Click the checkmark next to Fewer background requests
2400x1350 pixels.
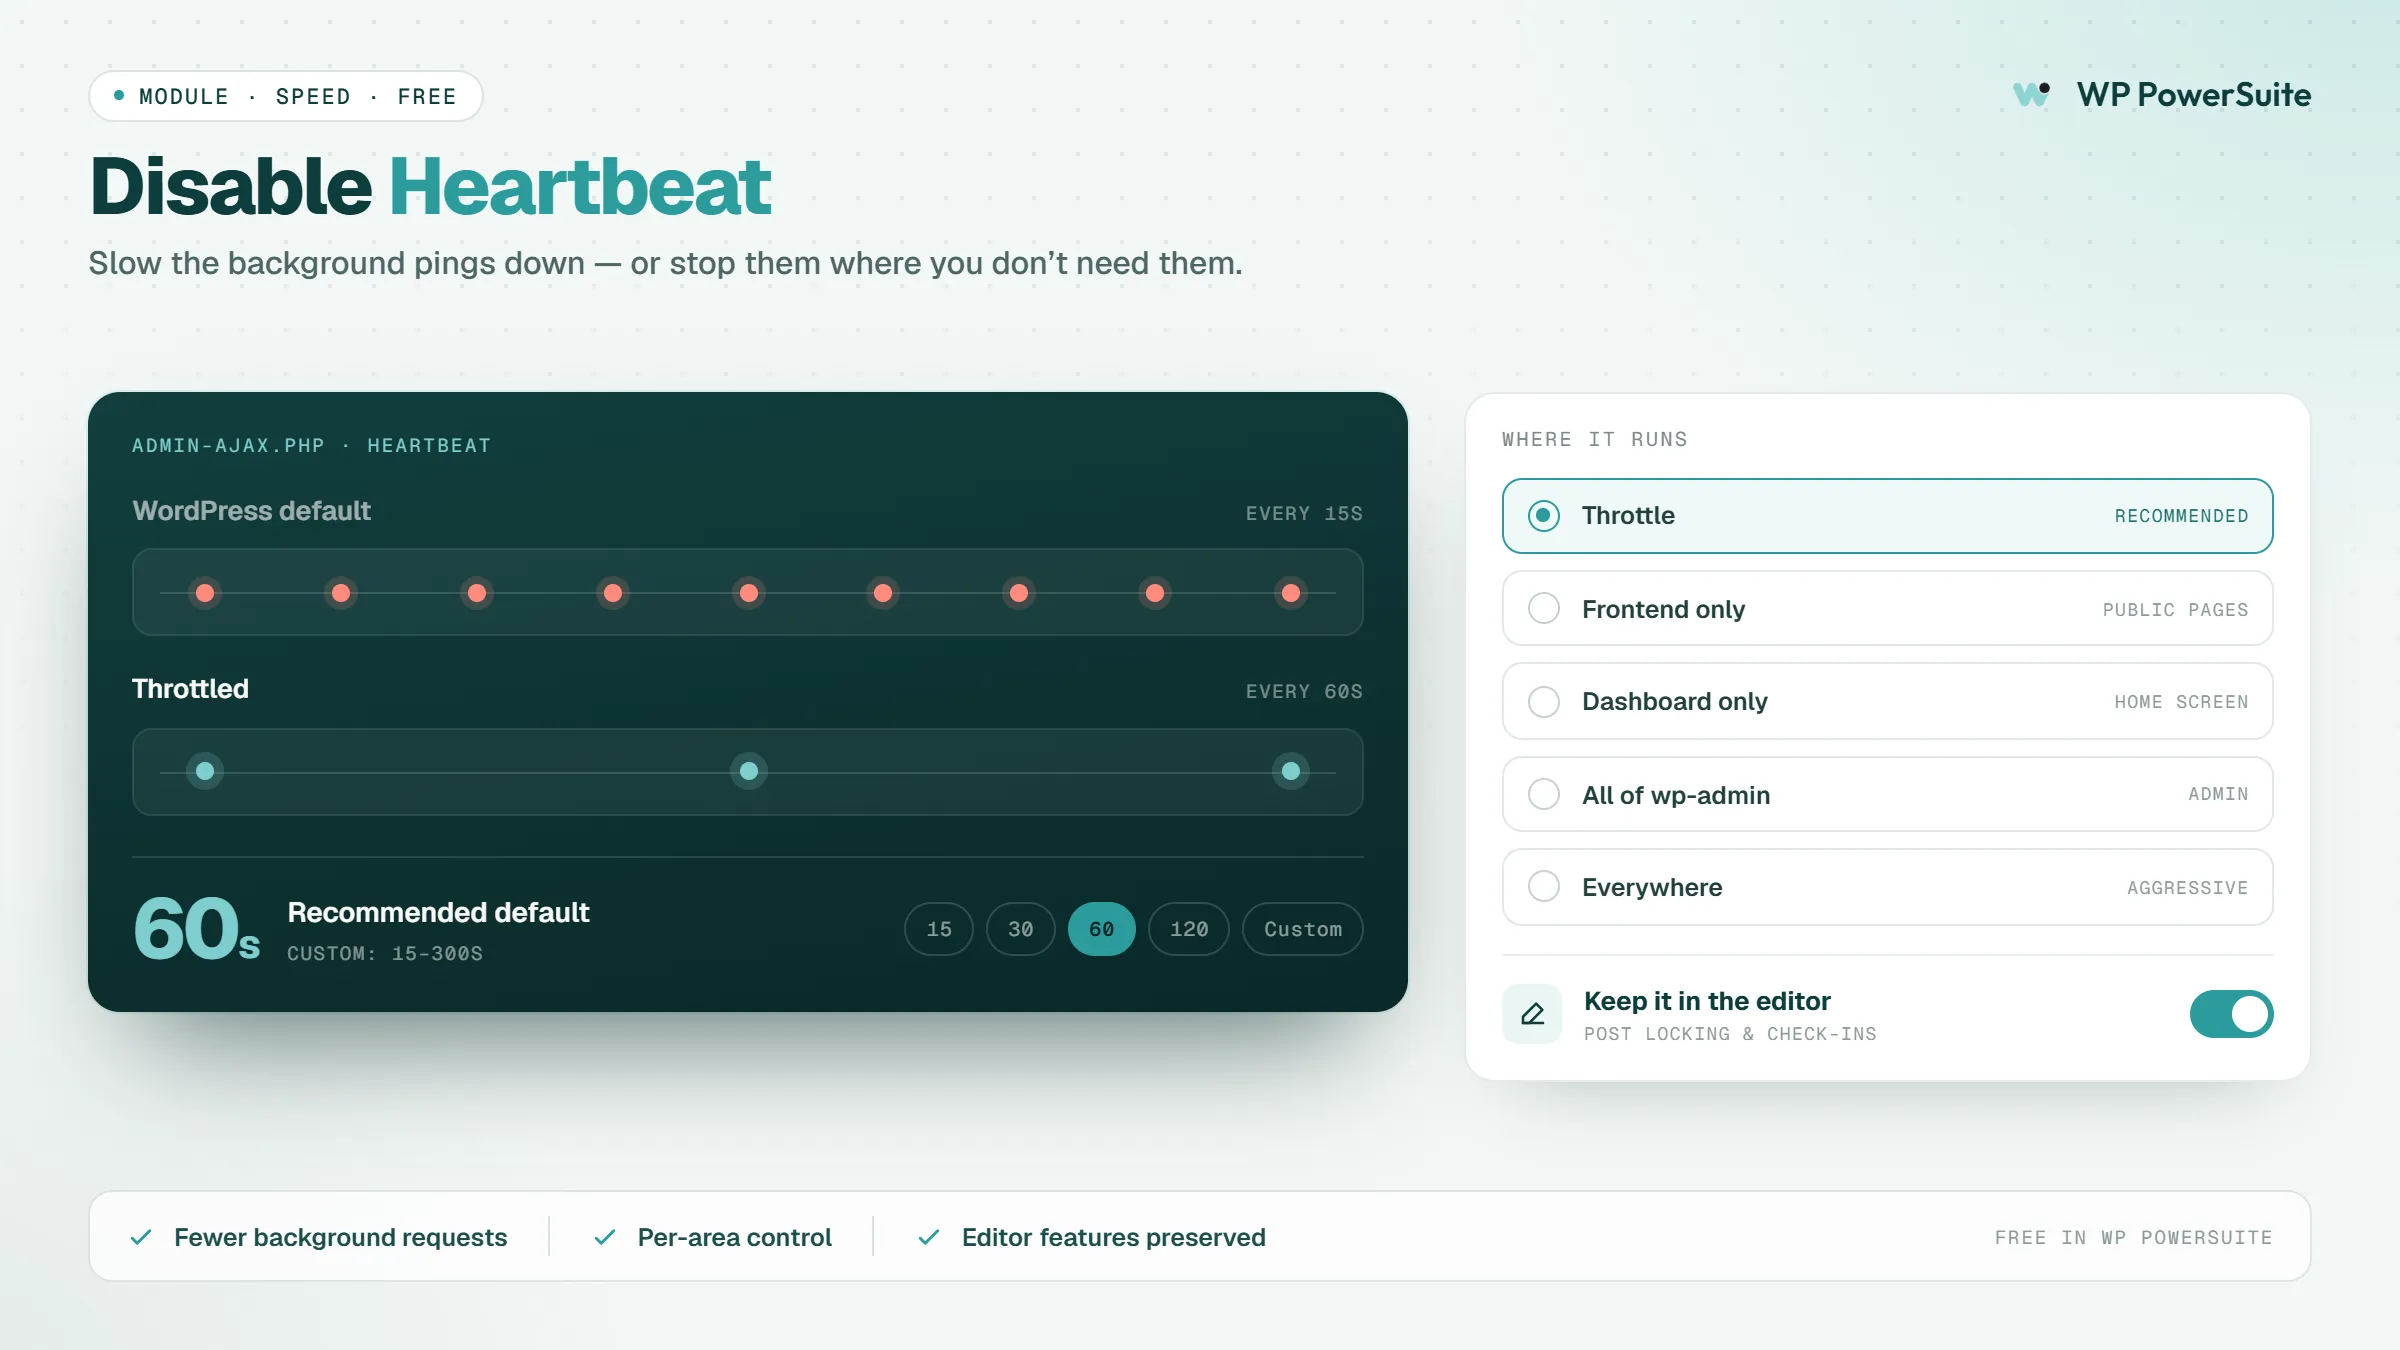141,1237
